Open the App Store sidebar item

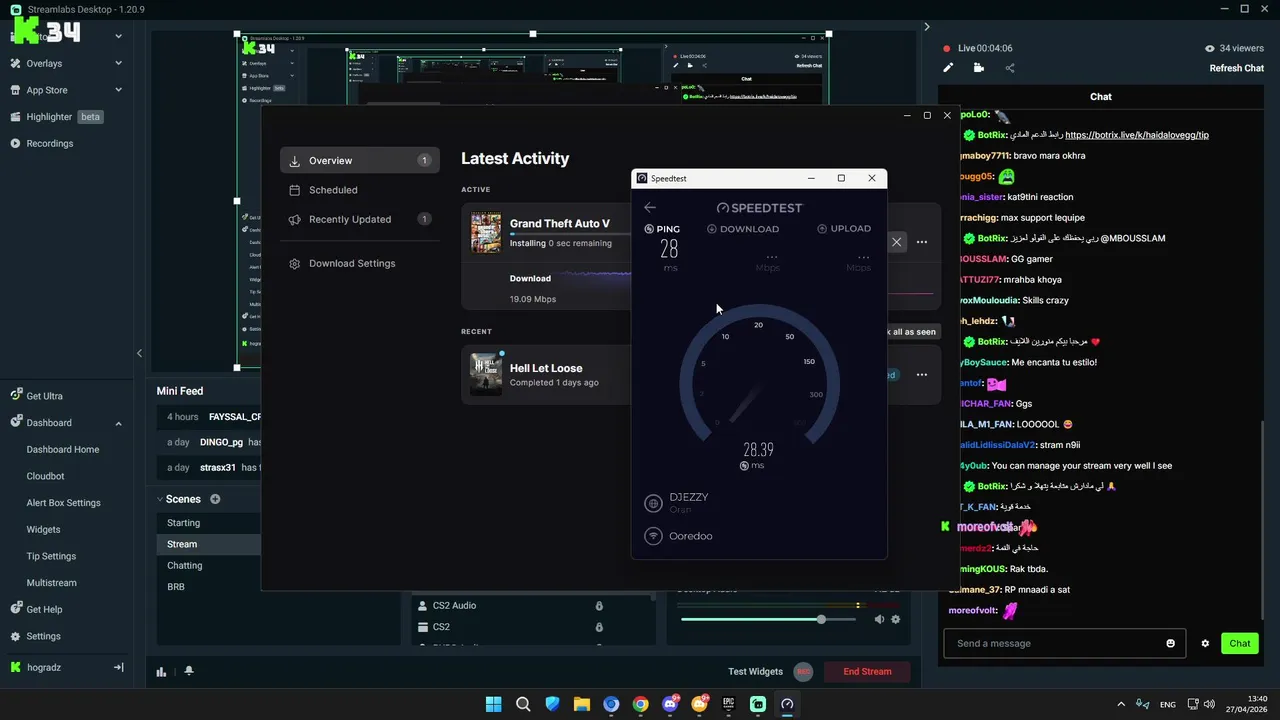click(x=46, y=90)
